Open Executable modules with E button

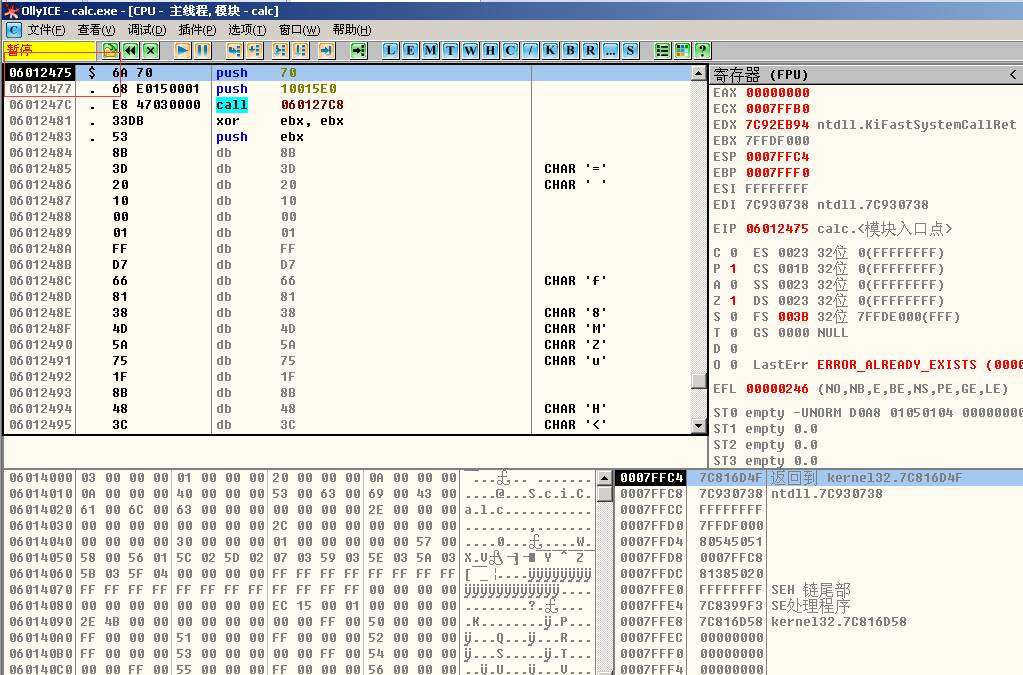[x=410, y=50]
